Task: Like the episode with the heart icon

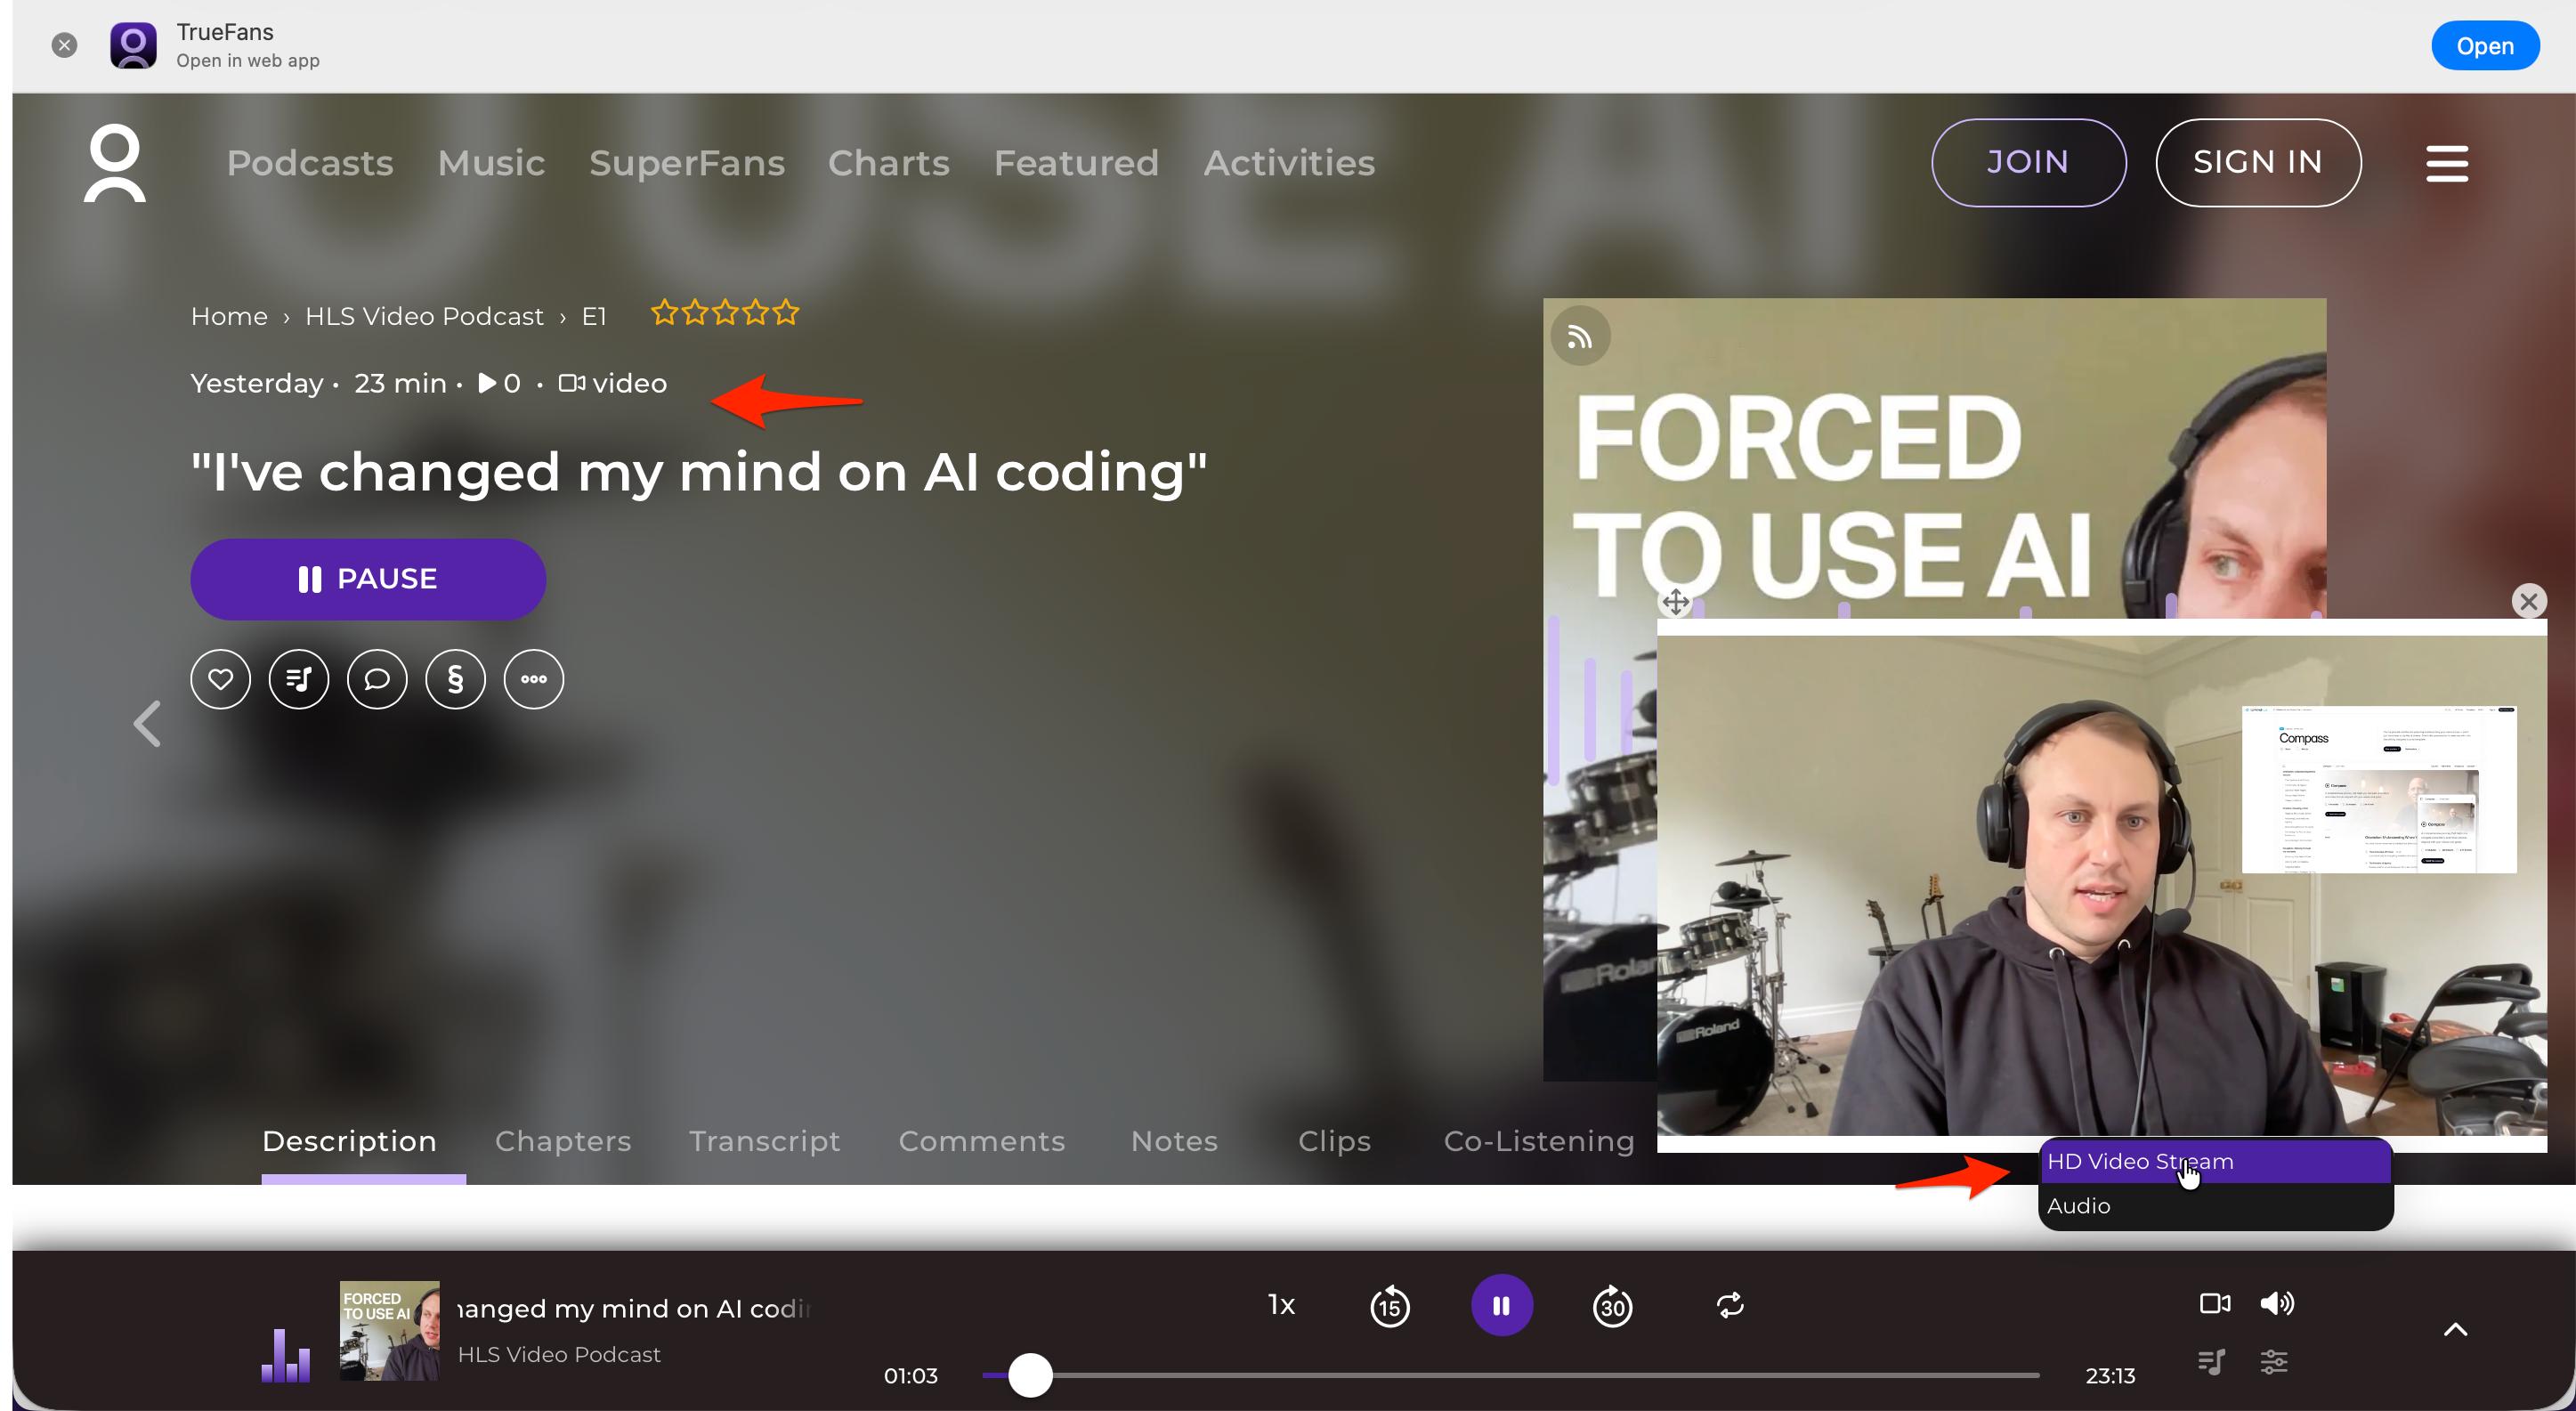Action: point(220,679)
